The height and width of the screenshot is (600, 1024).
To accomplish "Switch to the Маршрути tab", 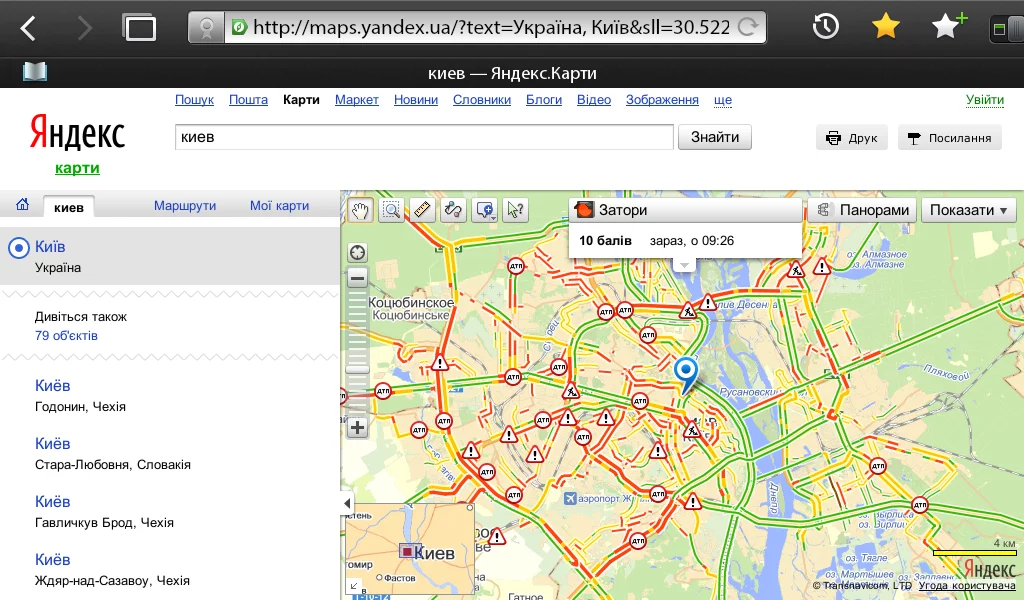I will 185,206.
